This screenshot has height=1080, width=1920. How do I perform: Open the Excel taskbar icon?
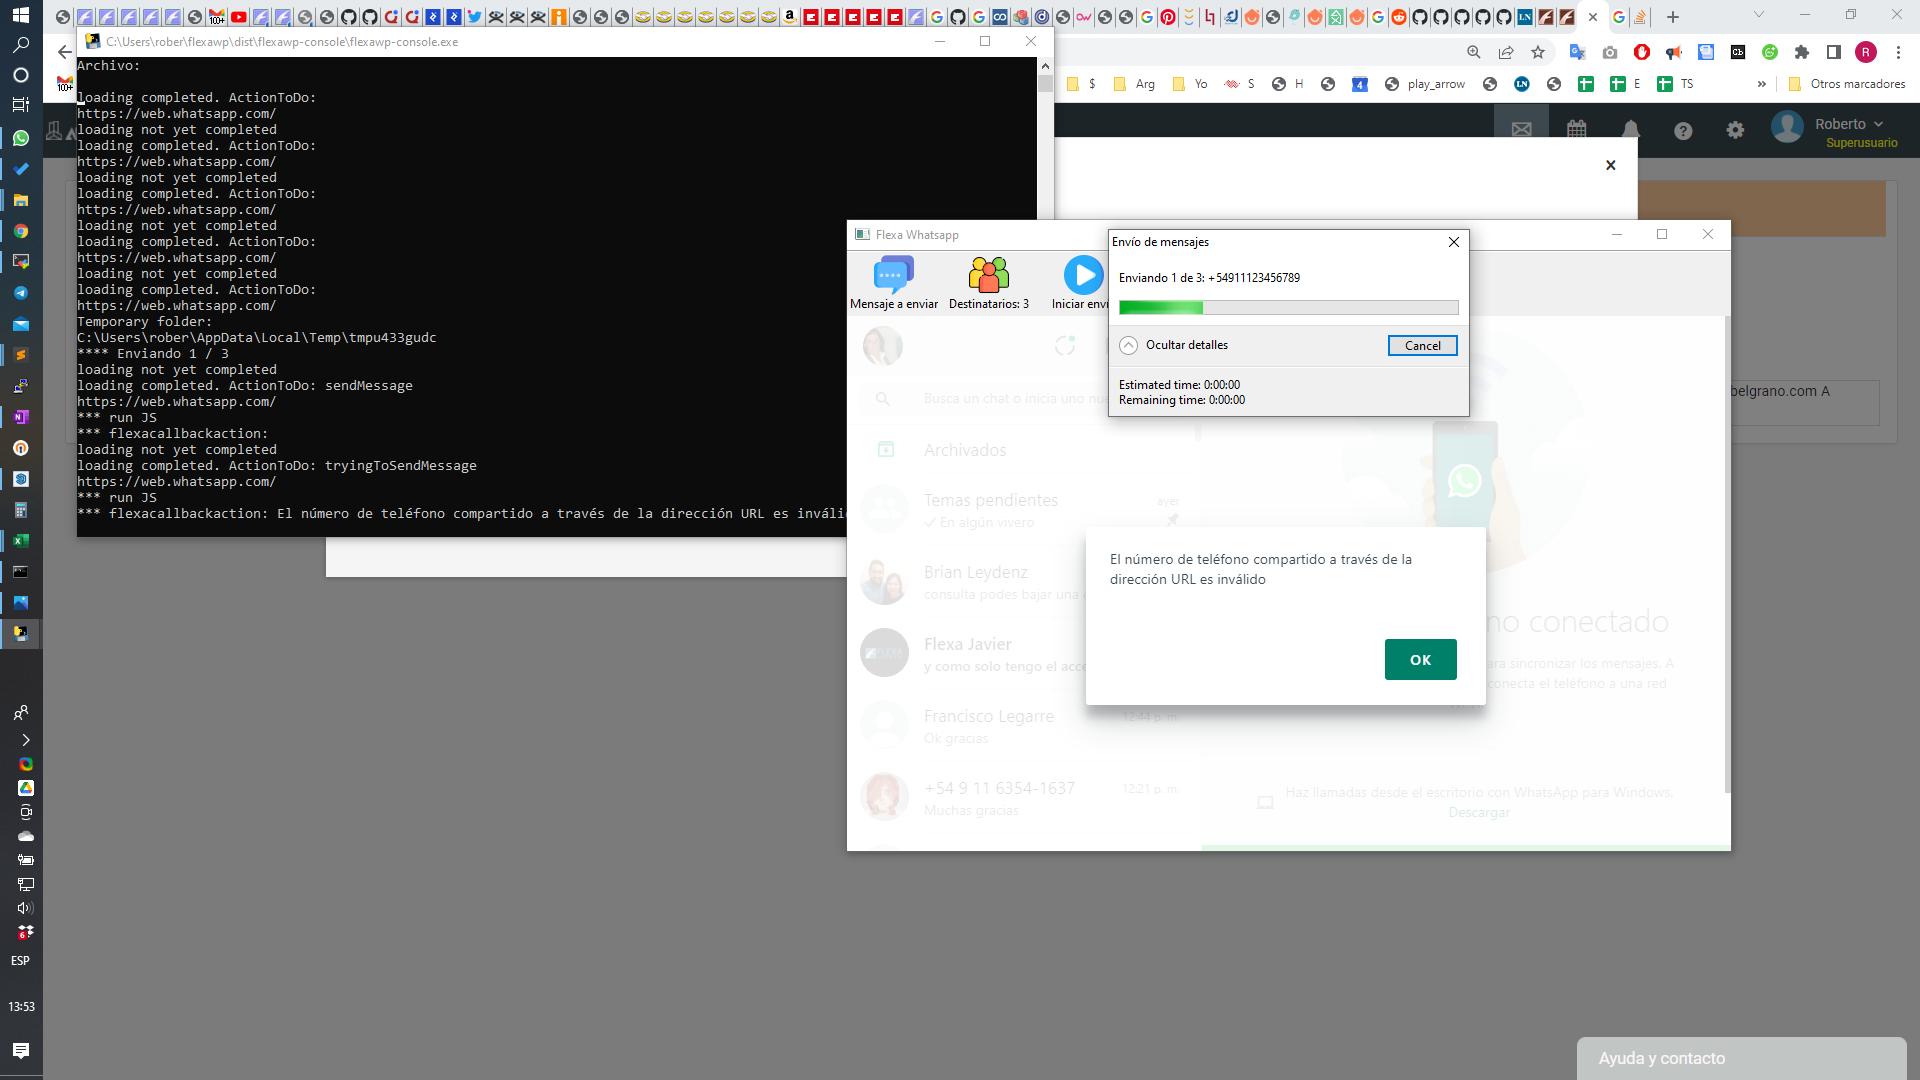(x=20, y=541)
